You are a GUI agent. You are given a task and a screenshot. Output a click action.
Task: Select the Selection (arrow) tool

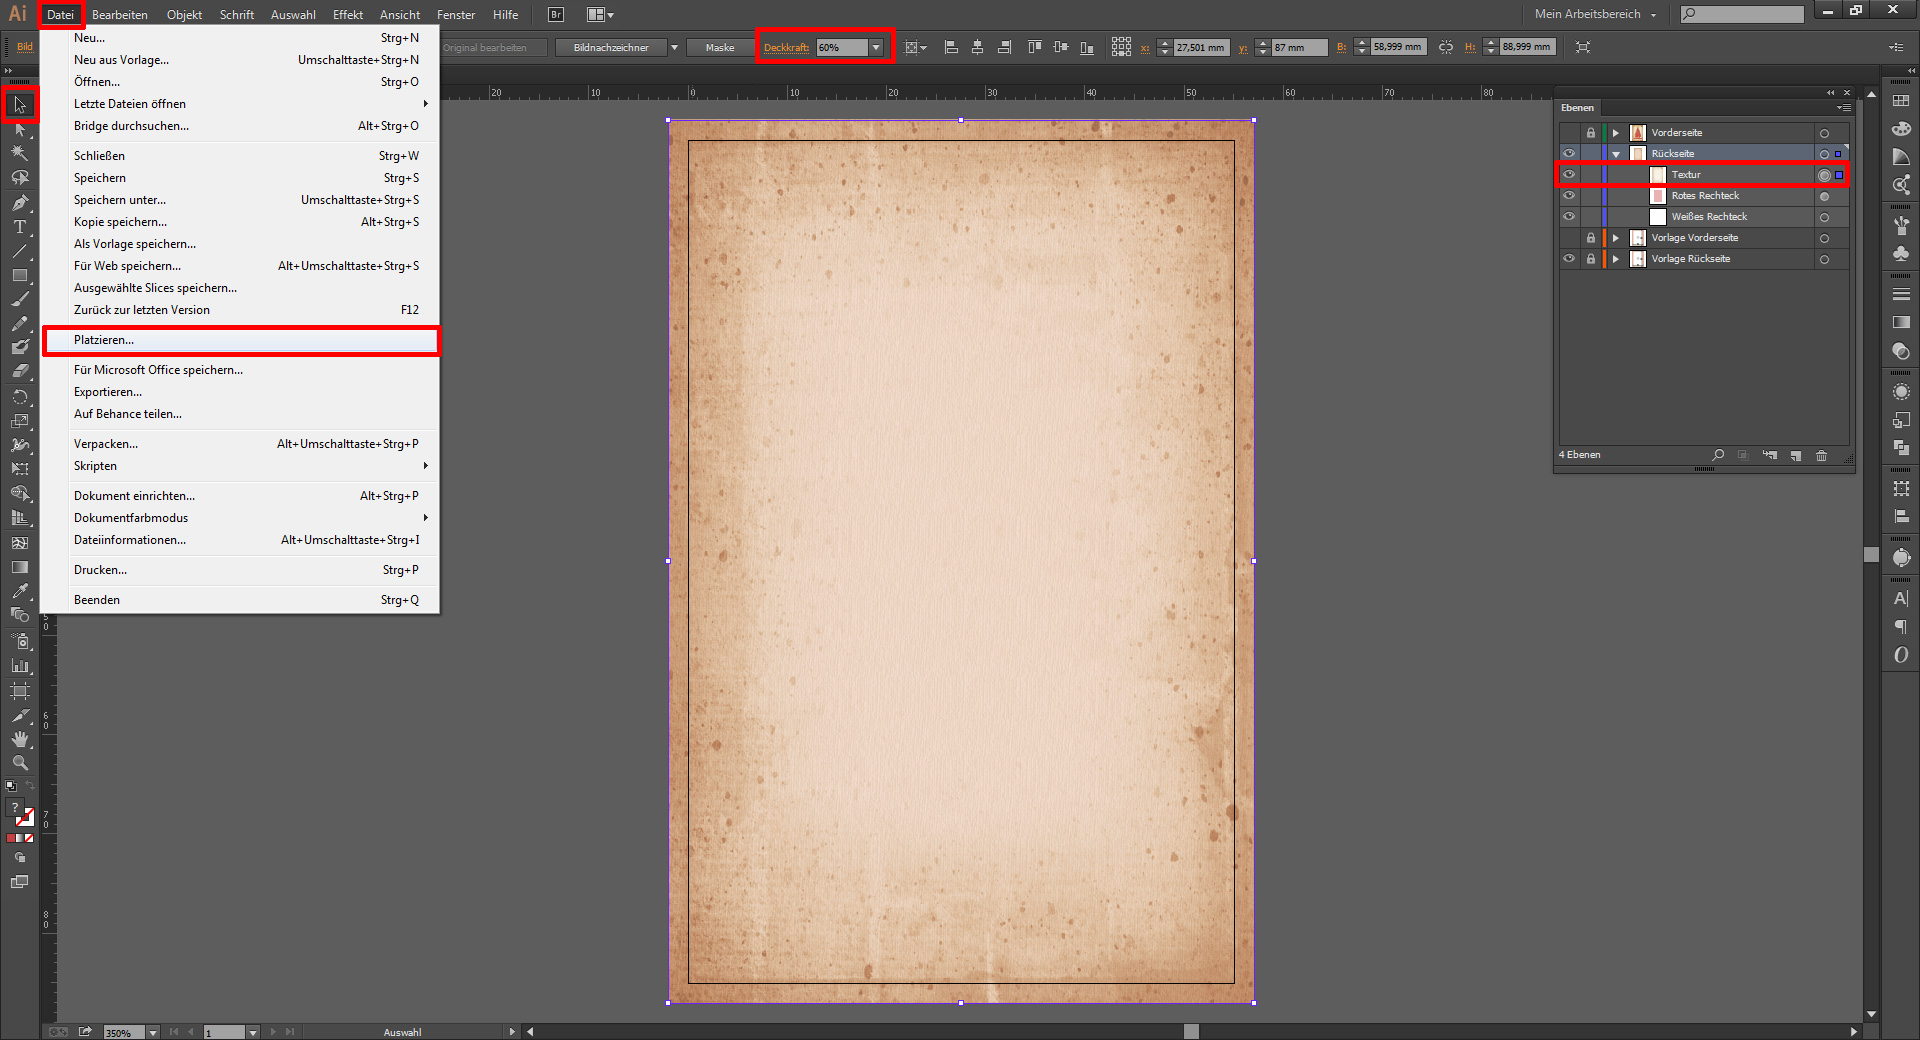pyautogui.click(x=20, y=105)
